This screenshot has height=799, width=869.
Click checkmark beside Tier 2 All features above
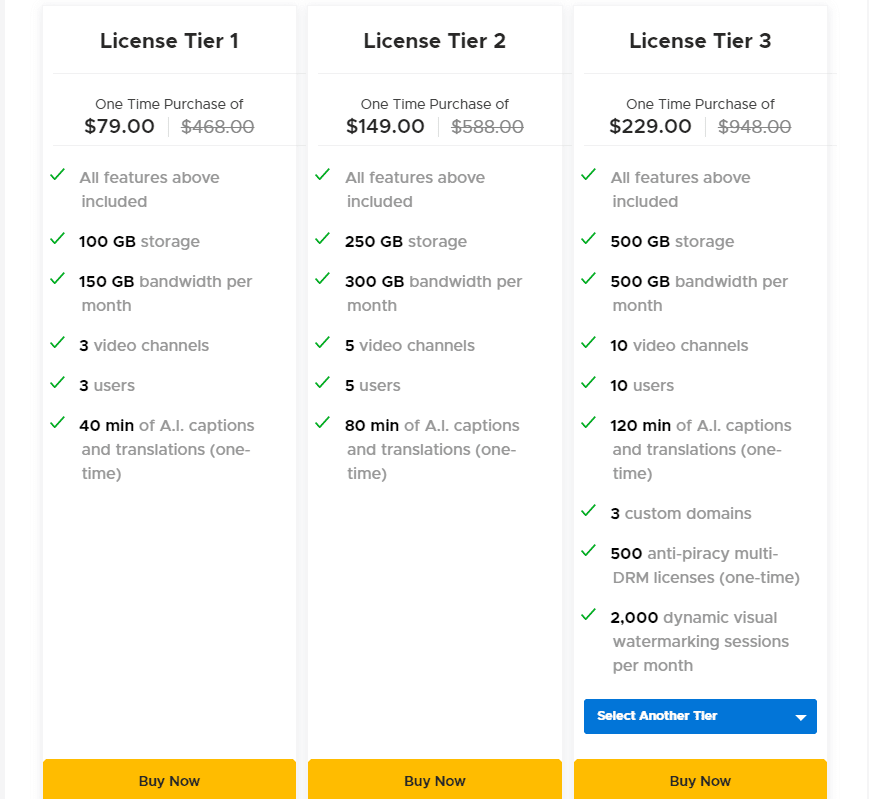coord(322,177)
